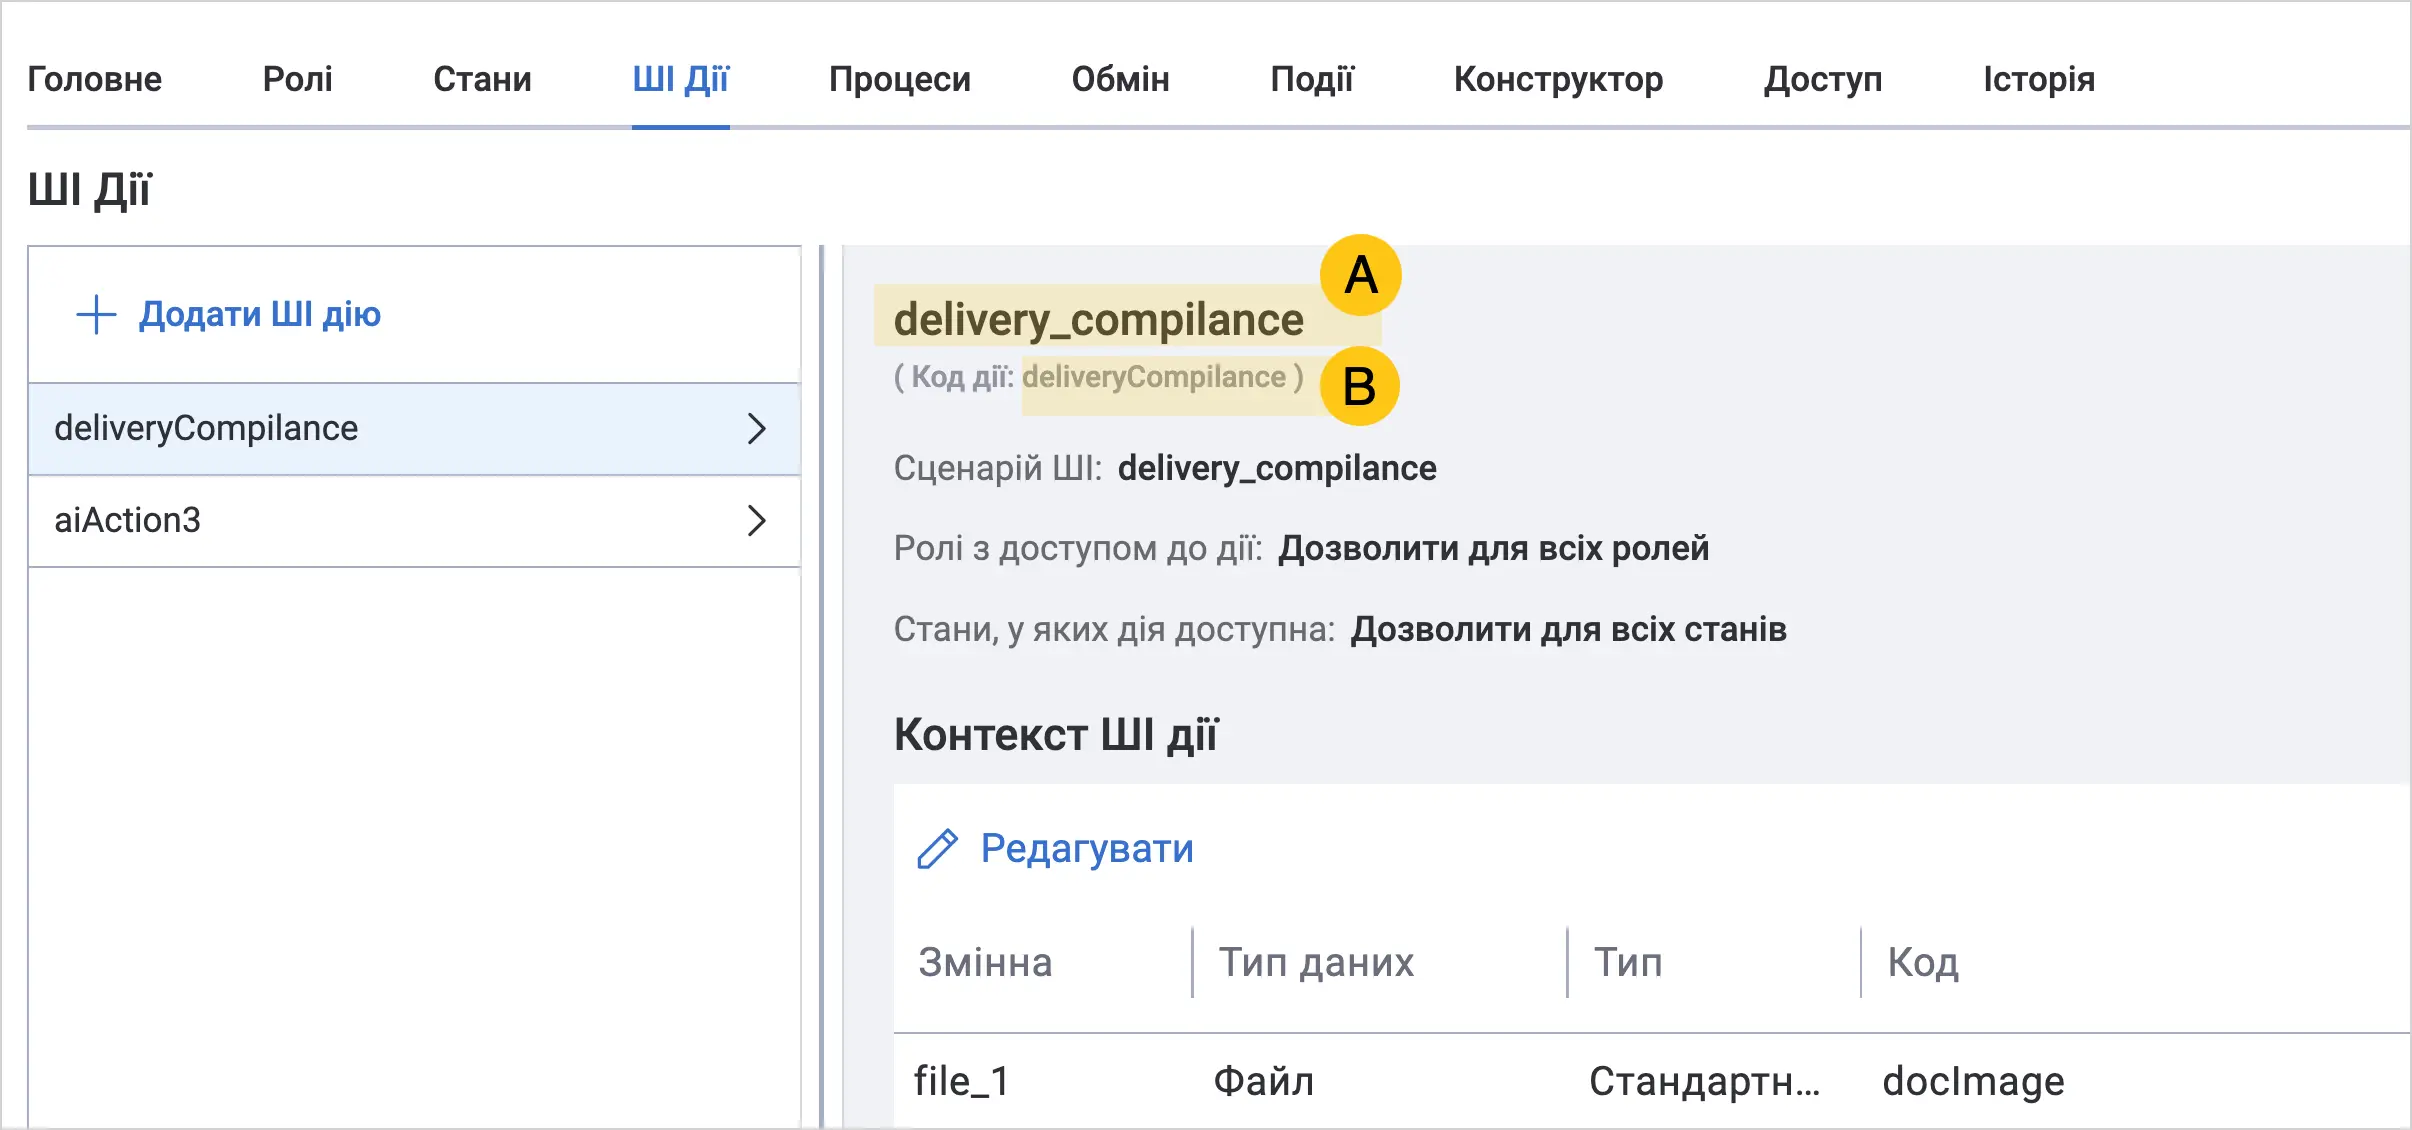Select aiAction3 in the actions list
Image resolution: width=2412 pixels, height=1130 pixels.
pyautogui.click(x=414, y=521)
